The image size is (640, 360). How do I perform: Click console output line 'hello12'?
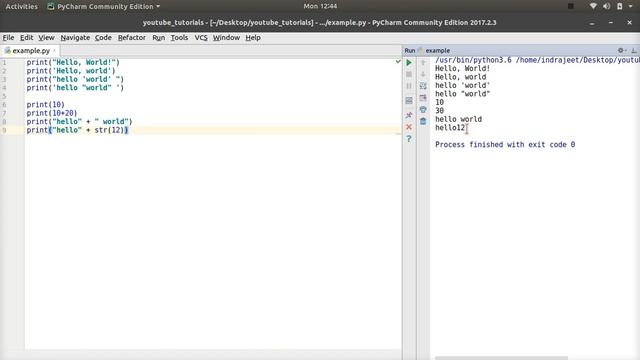[x=450, y=128]
